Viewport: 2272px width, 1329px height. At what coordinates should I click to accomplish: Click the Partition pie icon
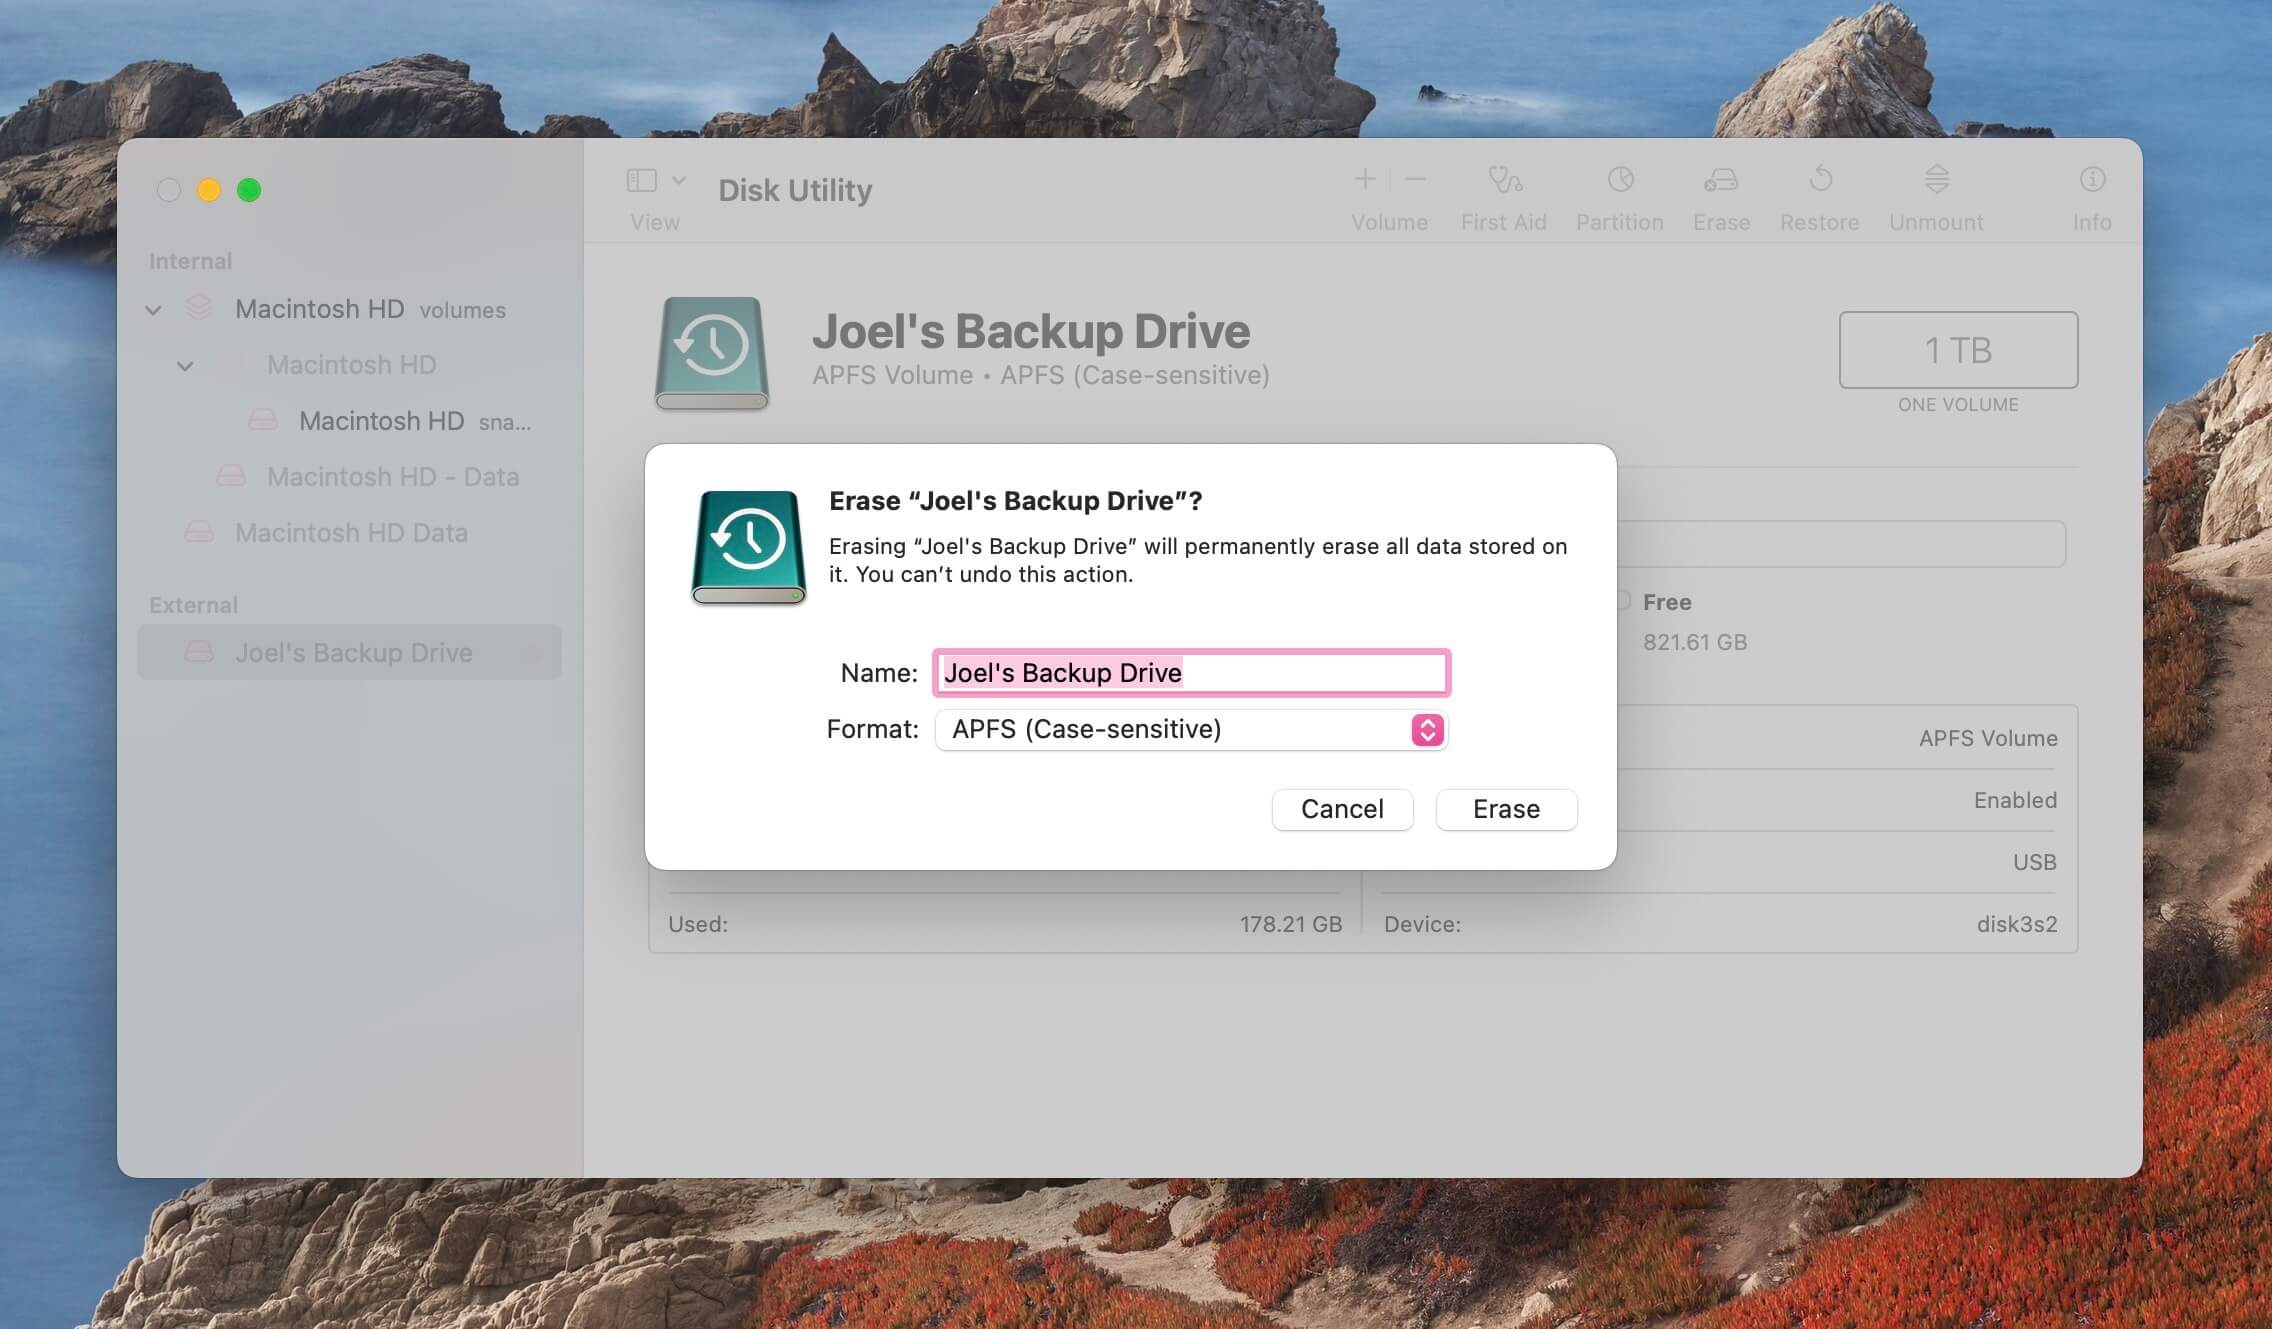click(x=1620, y=180)
